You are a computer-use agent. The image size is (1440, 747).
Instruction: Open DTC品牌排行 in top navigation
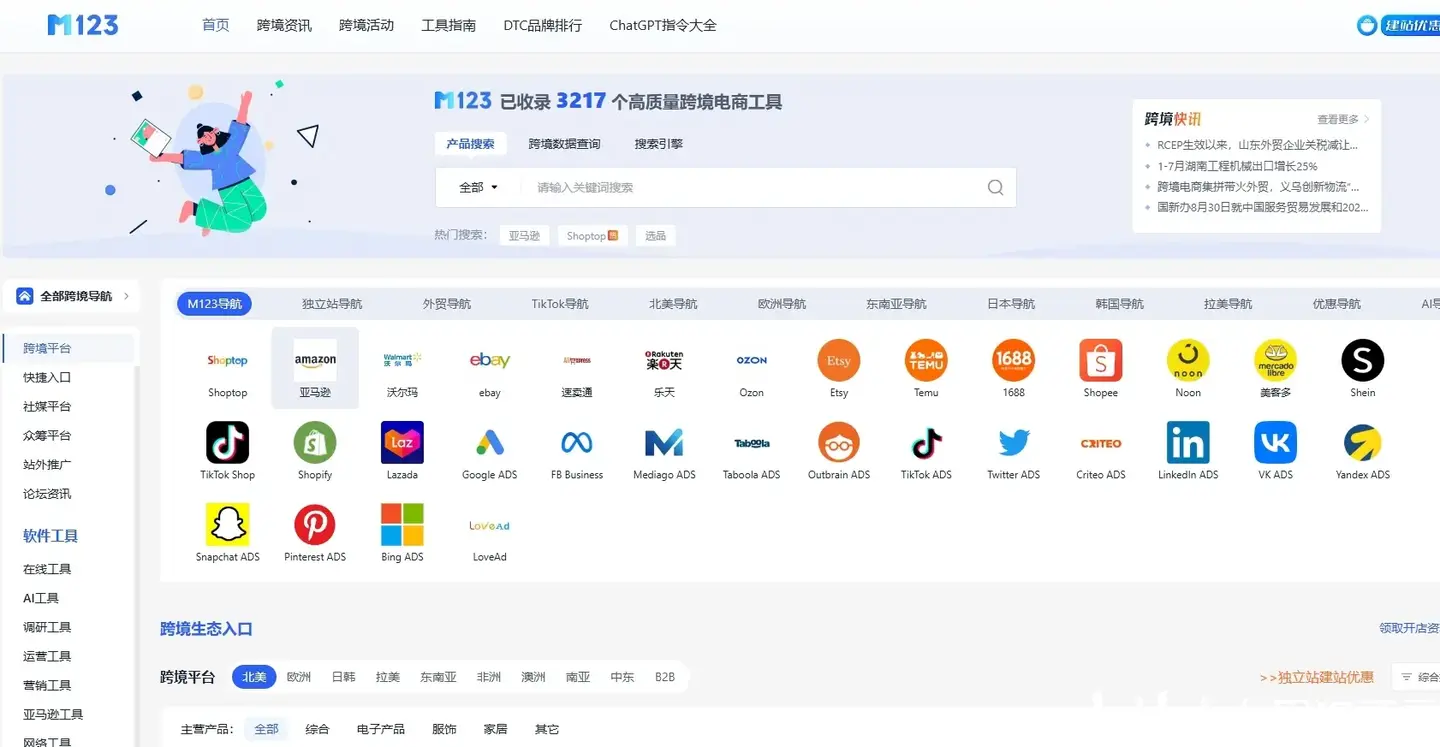[542, 25]
